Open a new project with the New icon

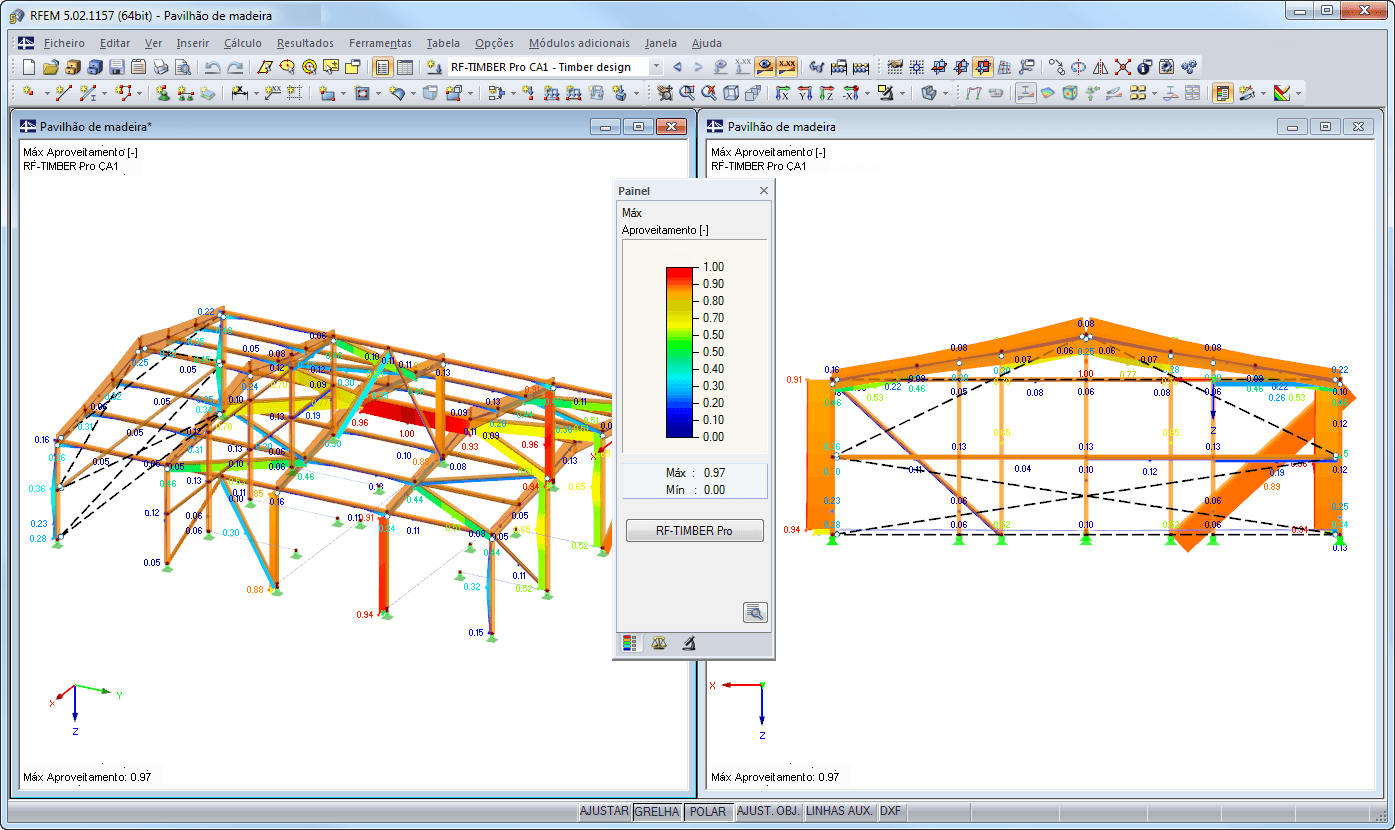27,65
